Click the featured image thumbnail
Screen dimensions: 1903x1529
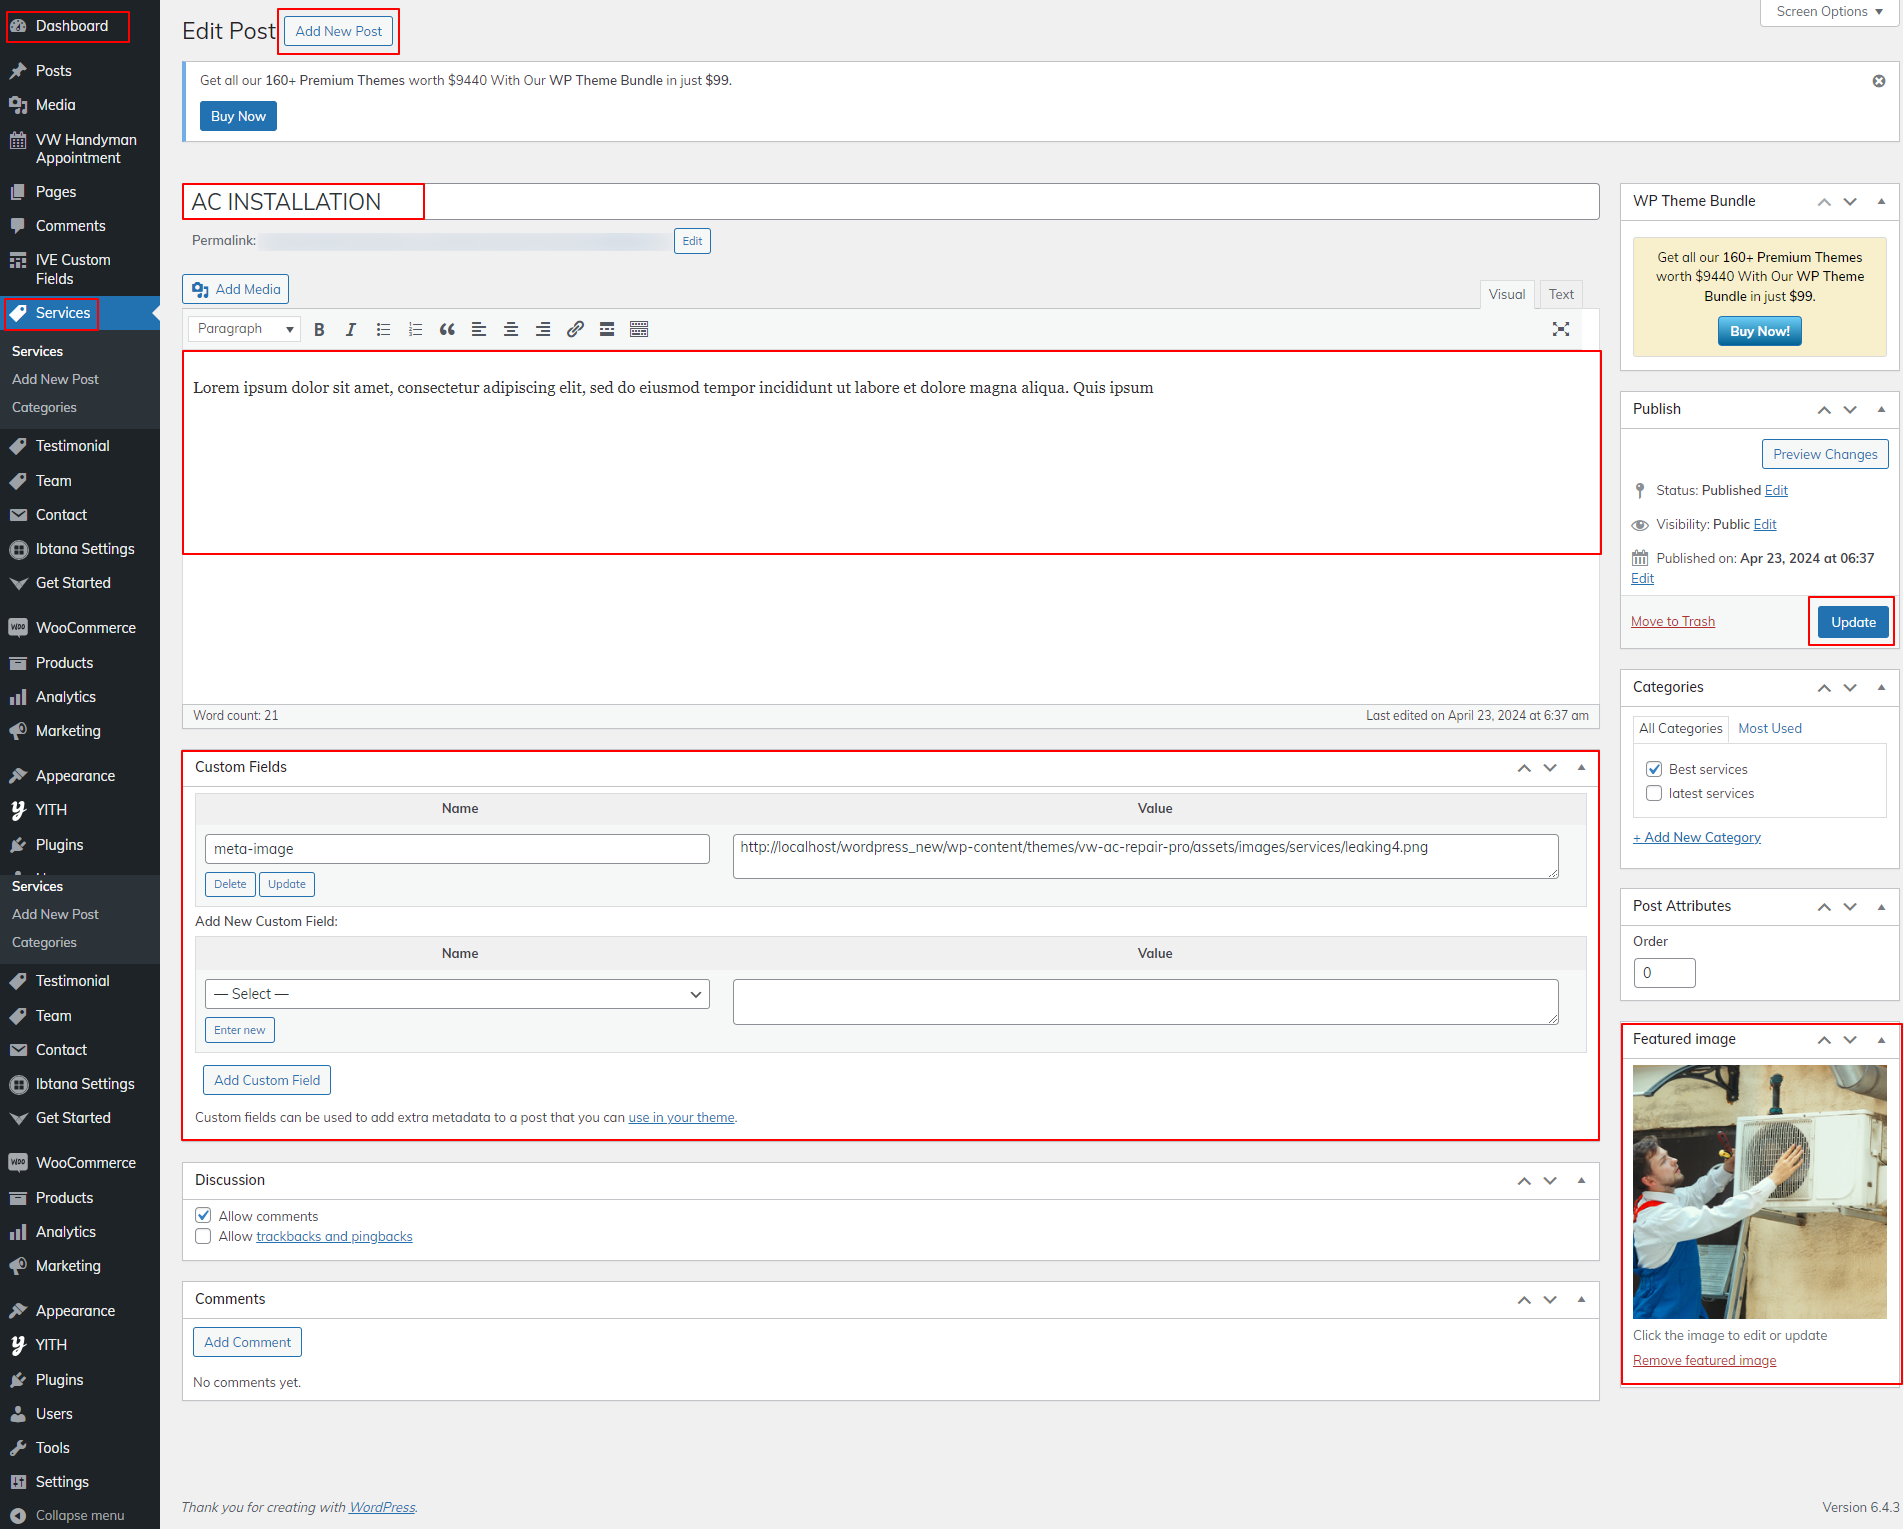(1759, 1191)
